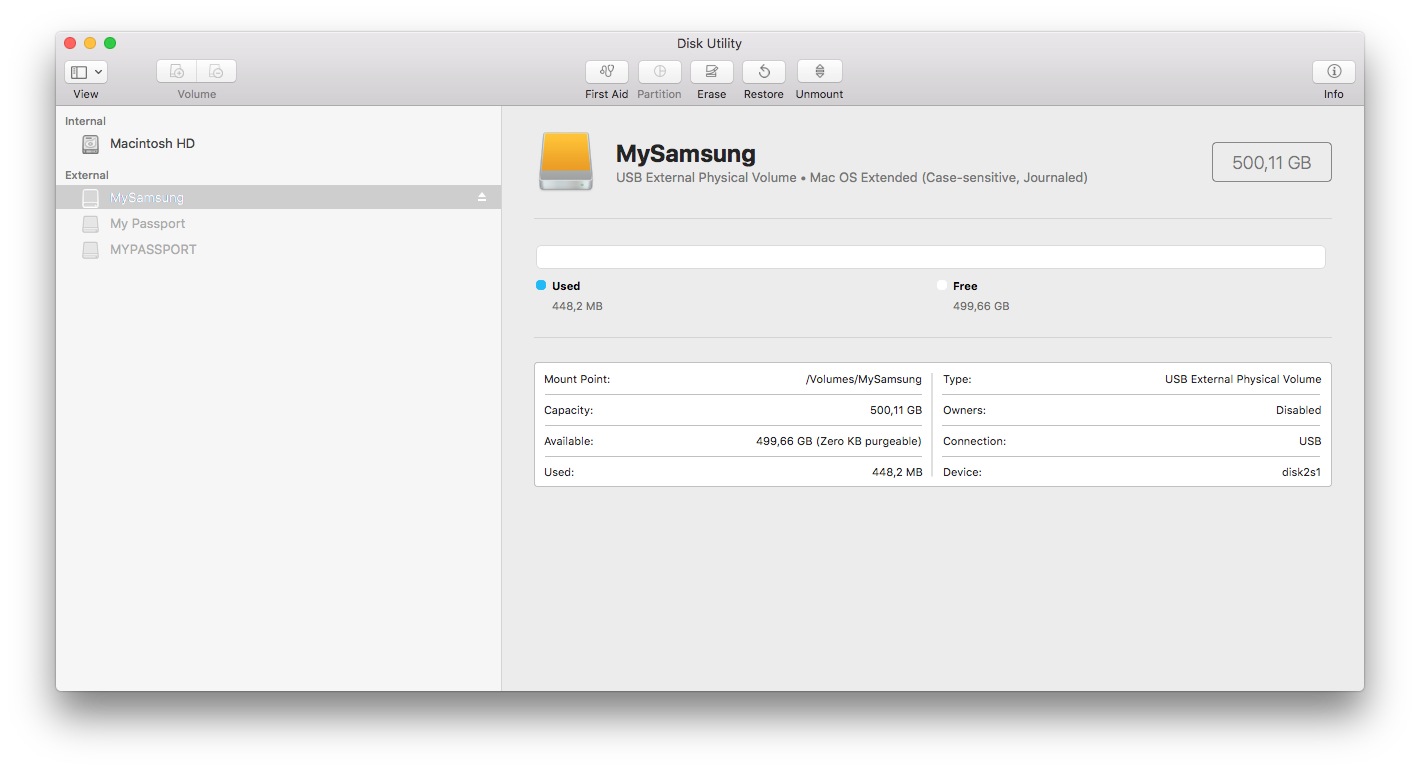Click Available value 499,66 GB purgeable

click(839, 441)
